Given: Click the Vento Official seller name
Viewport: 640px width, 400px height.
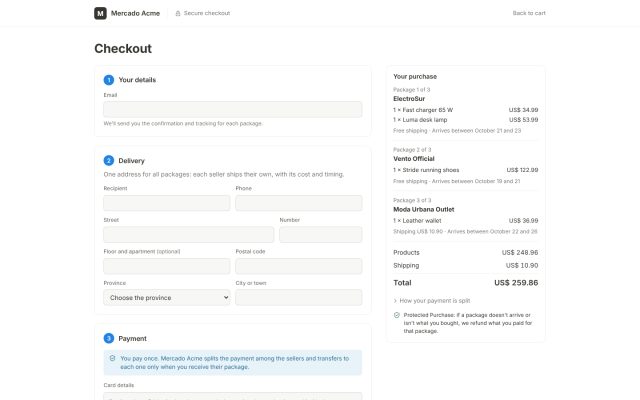Looking at the screenshot, I should coord(414,159).
